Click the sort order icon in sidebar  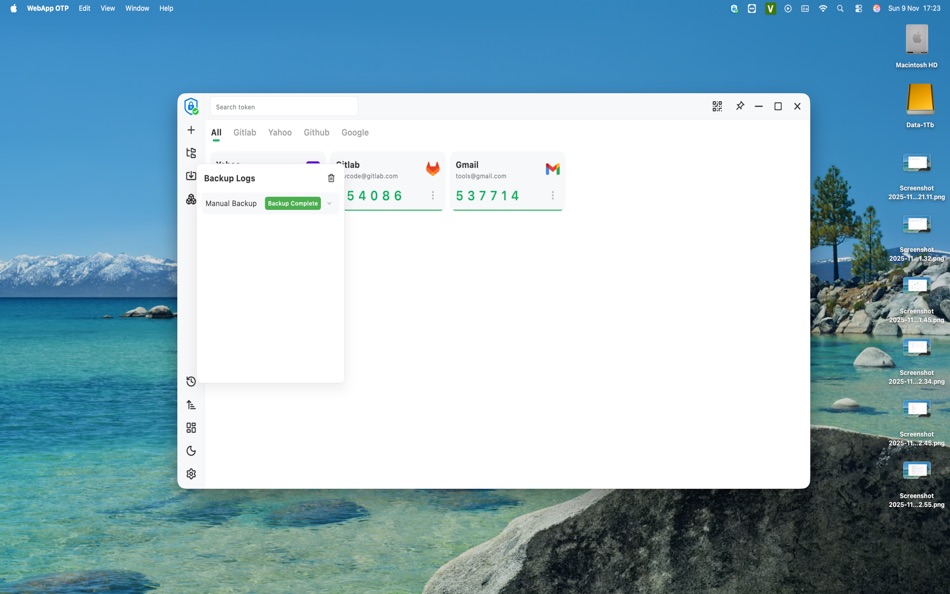(x=191, y=404)
